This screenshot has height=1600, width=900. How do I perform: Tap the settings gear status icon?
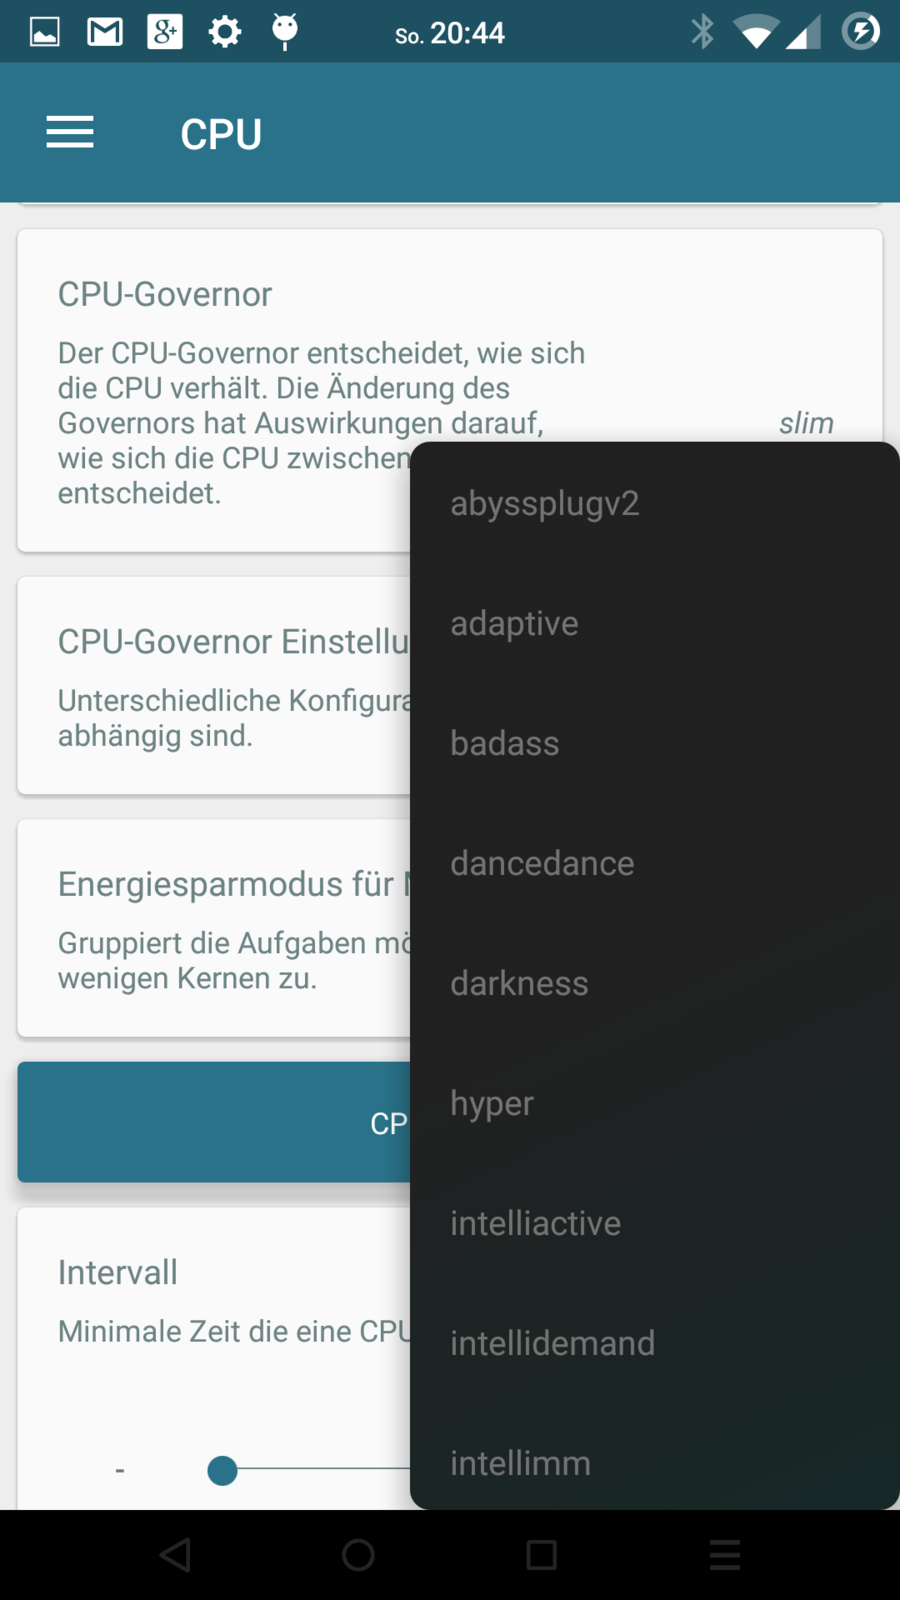225,32
